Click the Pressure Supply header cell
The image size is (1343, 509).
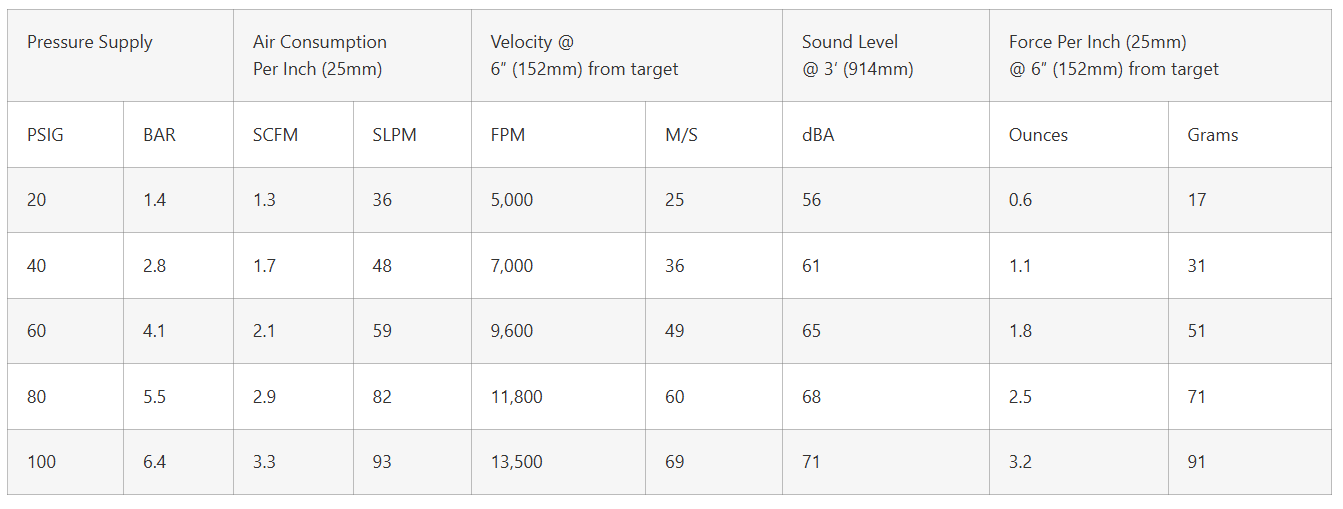[90, 42]
